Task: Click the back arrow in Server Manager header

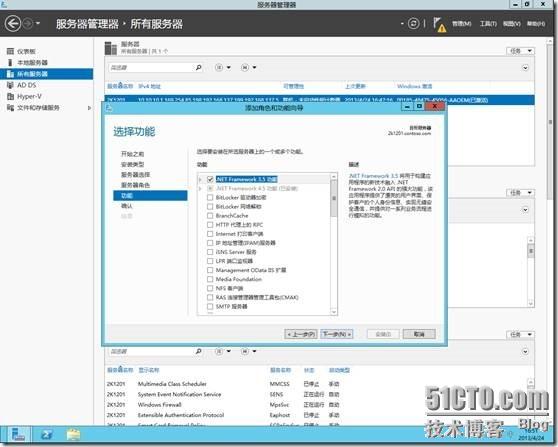Action: pyautogui.click(x=13, y=24)
